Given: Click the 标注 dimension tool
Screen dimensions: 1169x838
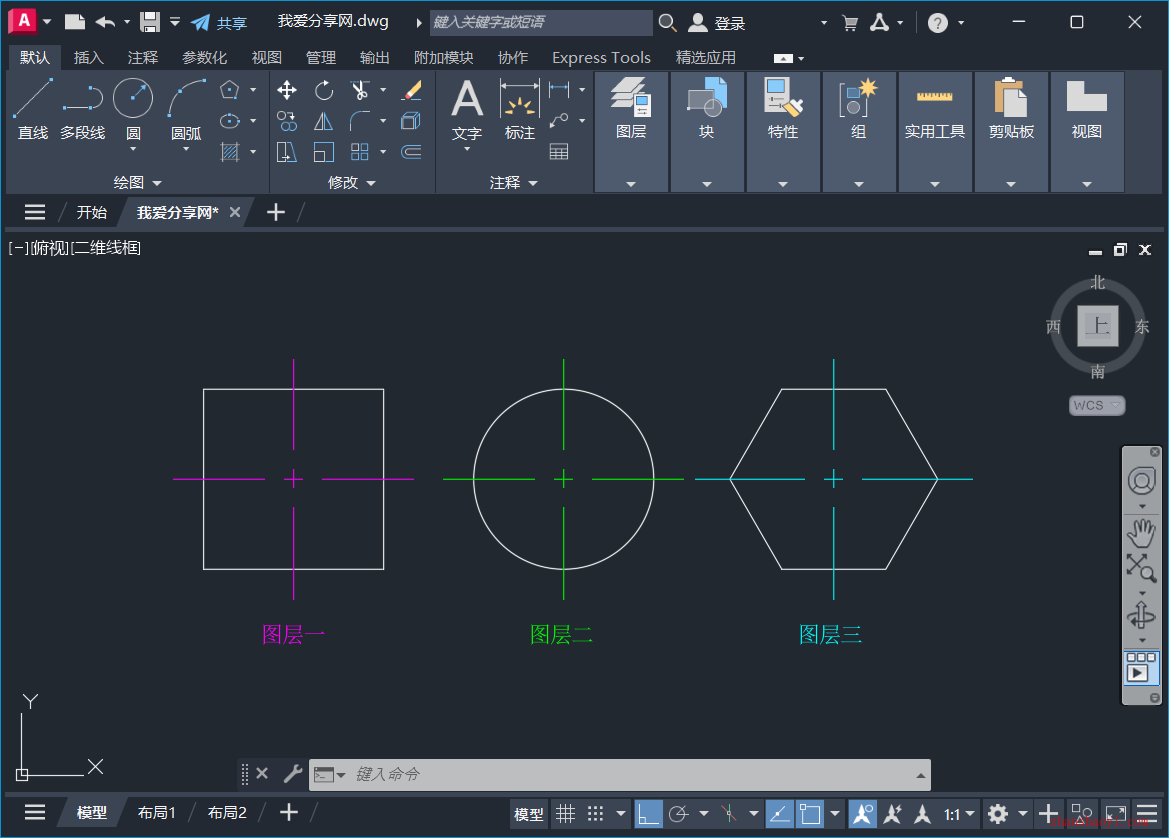Looking at the screenshot, I should click(520, 110).
